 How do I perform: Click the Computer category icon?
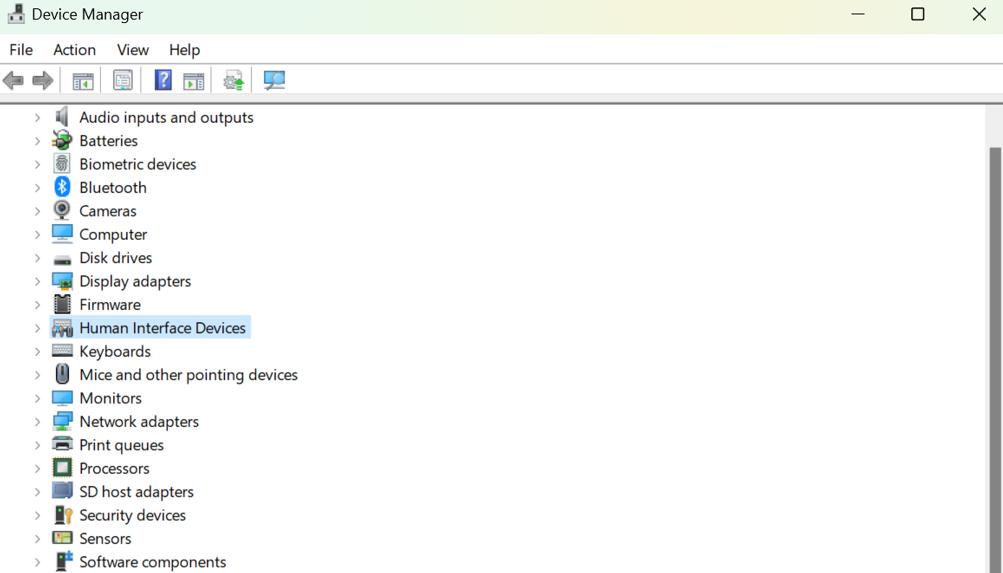click(62, 234)
